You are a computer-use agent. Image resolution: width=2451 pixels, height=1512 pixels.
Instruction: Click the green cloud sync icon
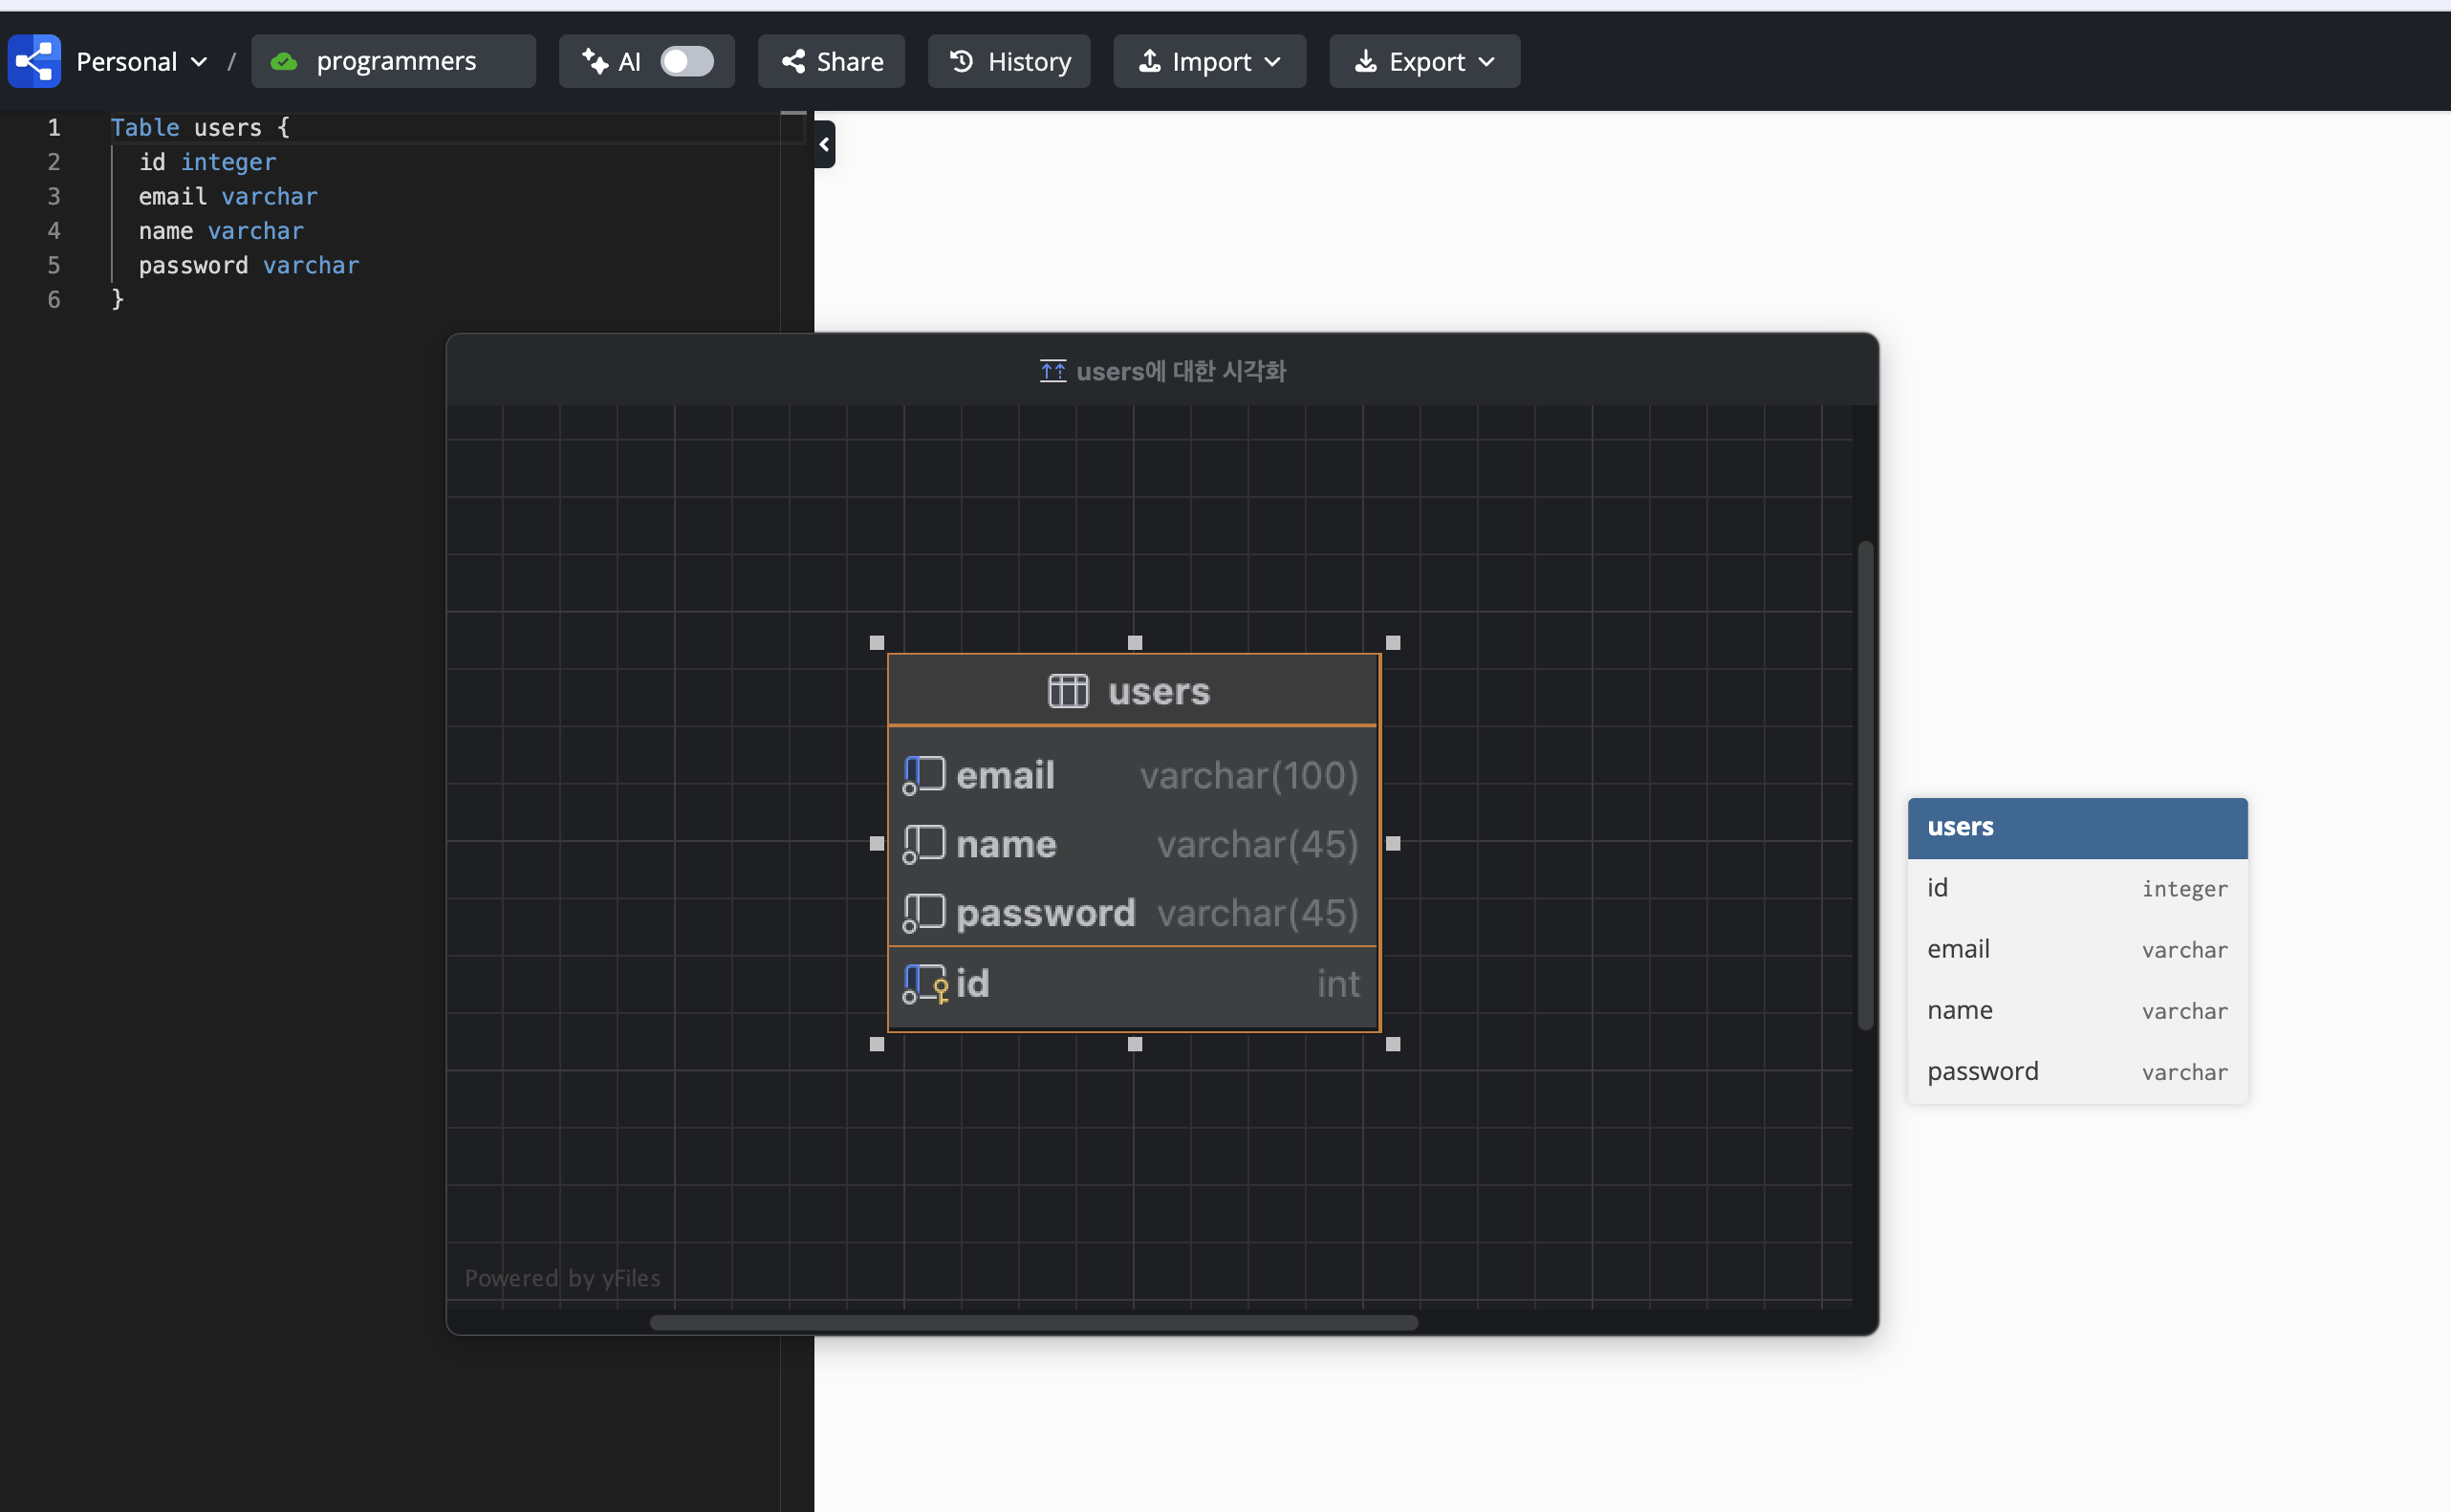(284, 62)
